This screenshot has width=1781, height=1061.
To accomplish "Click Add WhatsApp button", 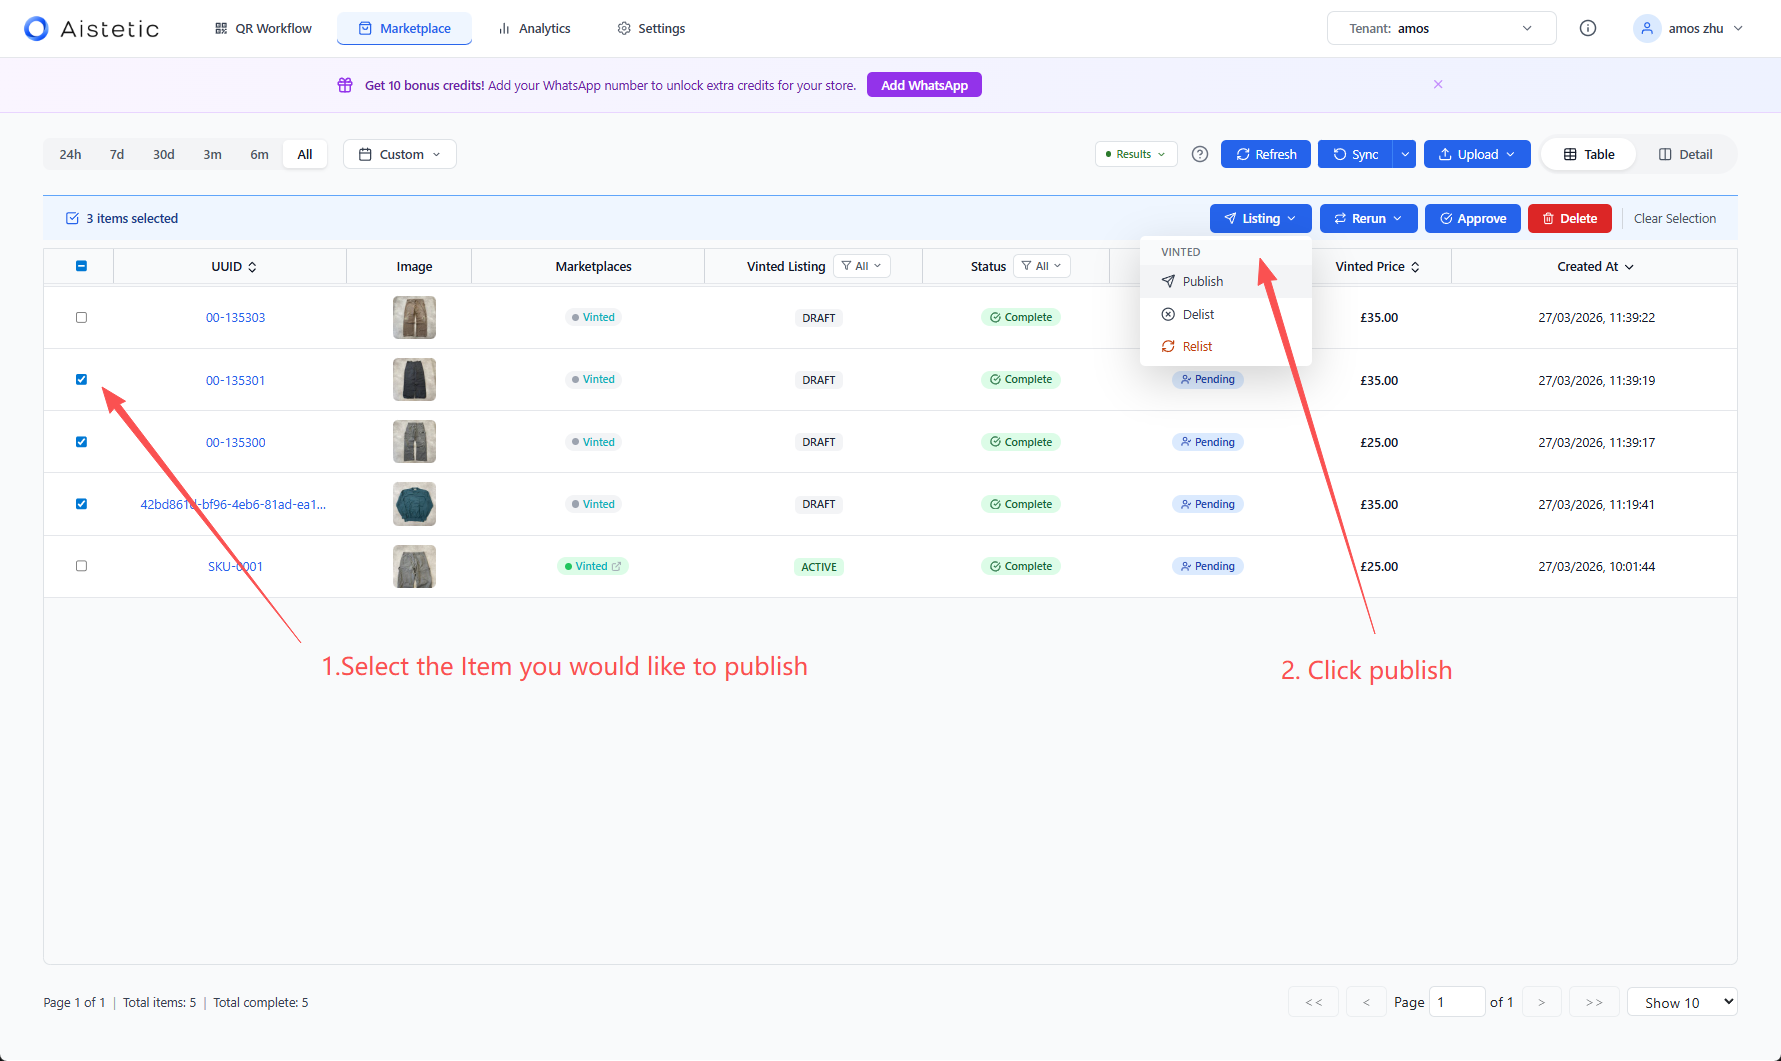I will 924,85.
